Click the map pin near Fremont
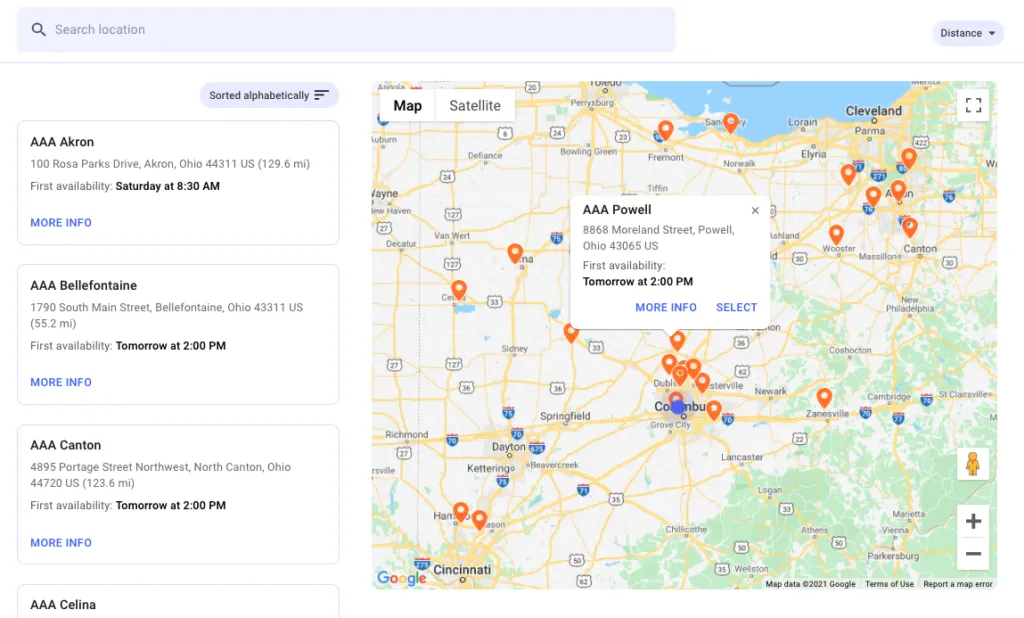 [665, 130]
